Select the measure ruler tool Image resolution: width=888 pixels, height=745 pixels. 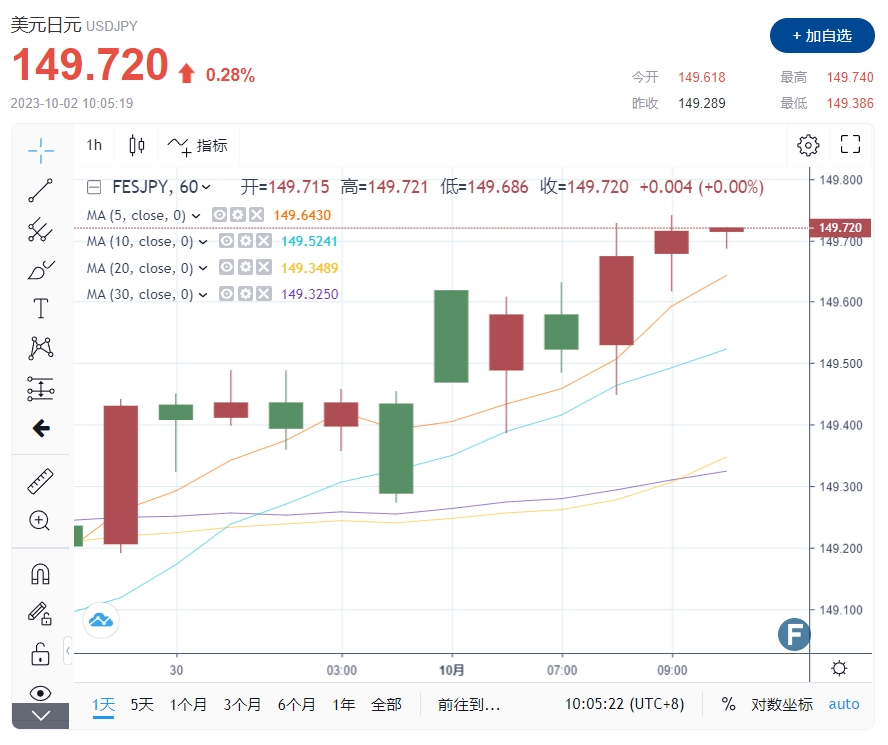(x=40, y=480)
